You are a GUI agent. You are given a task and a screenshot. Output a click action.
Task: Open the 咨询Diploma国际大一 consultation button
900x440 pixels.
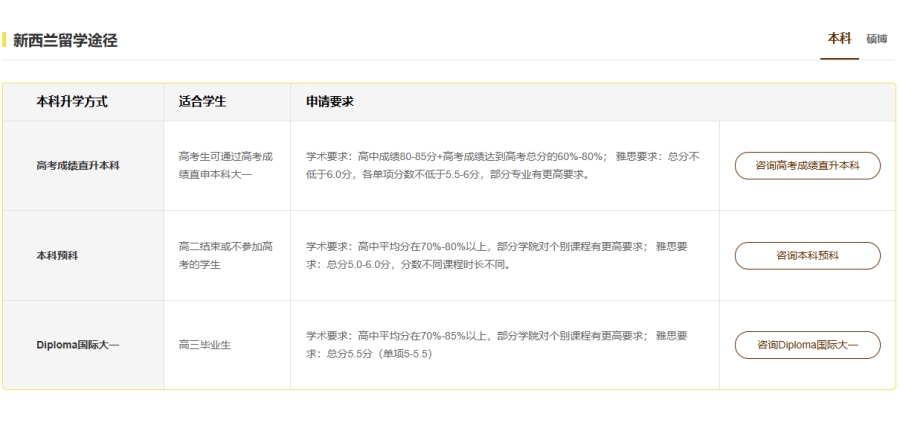(x=807, y=345)
